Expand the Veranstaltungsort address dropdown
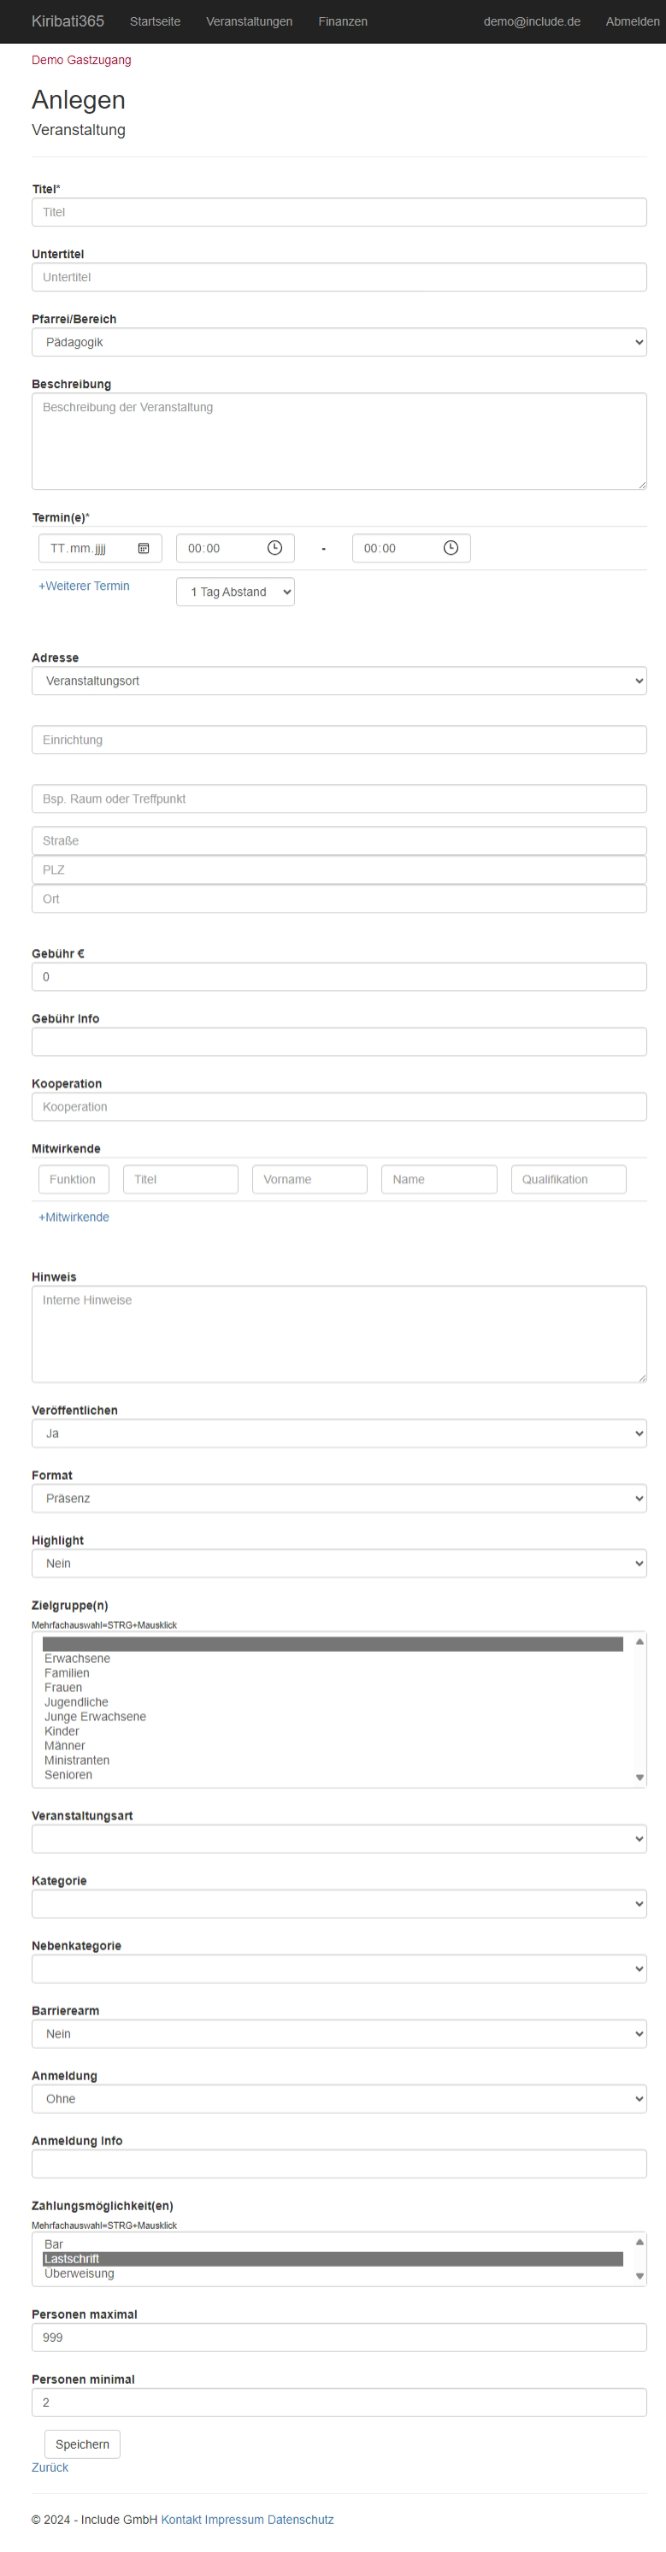This screenshot has width=666, height=2552. point(338,681)
